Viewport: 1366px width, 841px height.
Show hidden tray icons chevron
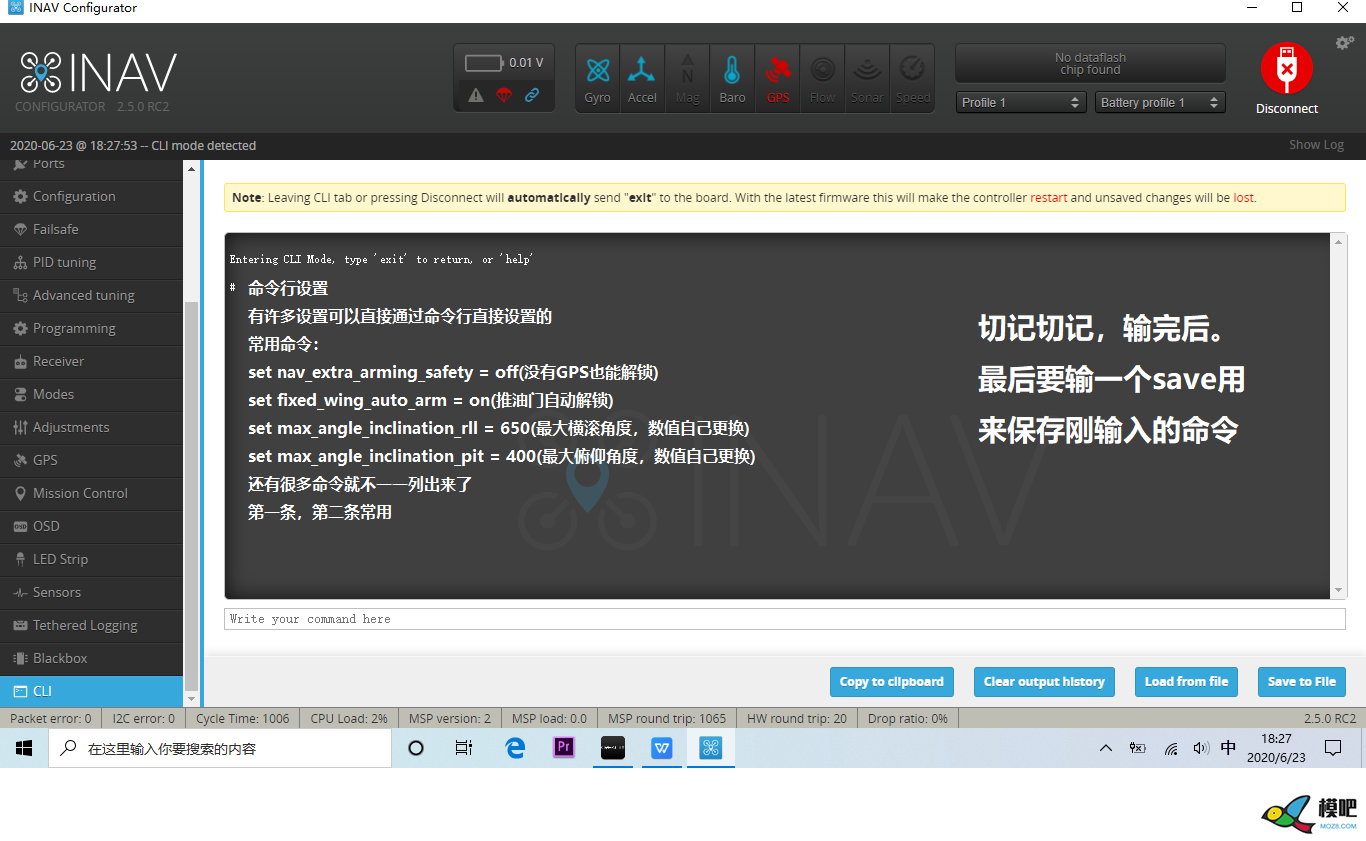(1105, 748)
